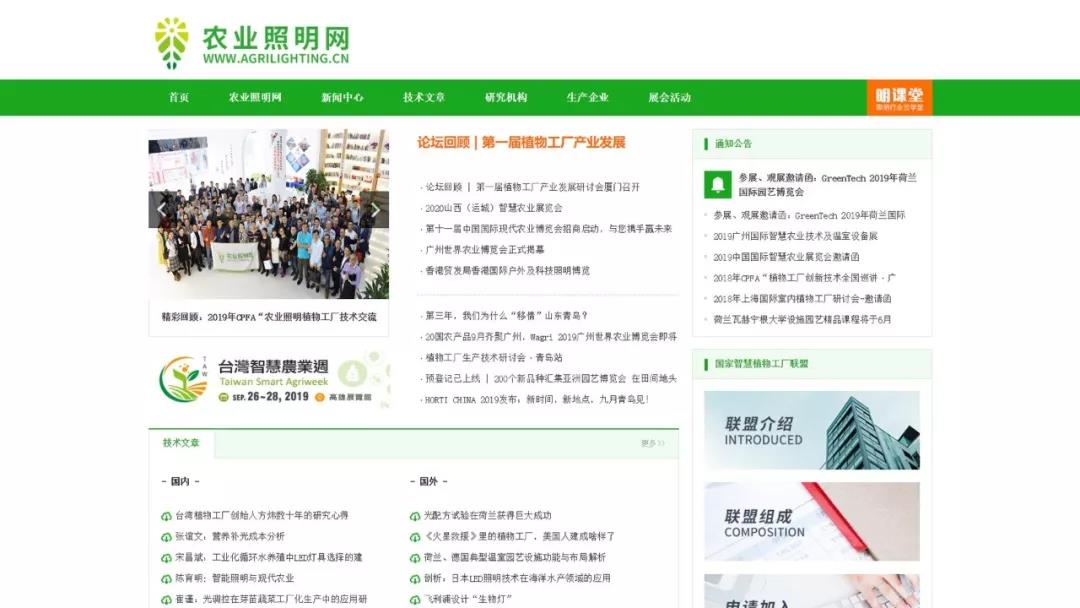1080x608 pixels.
Task: Click the leaf icon beside 《火星救援》 article
Action: [x=415, y=537]
